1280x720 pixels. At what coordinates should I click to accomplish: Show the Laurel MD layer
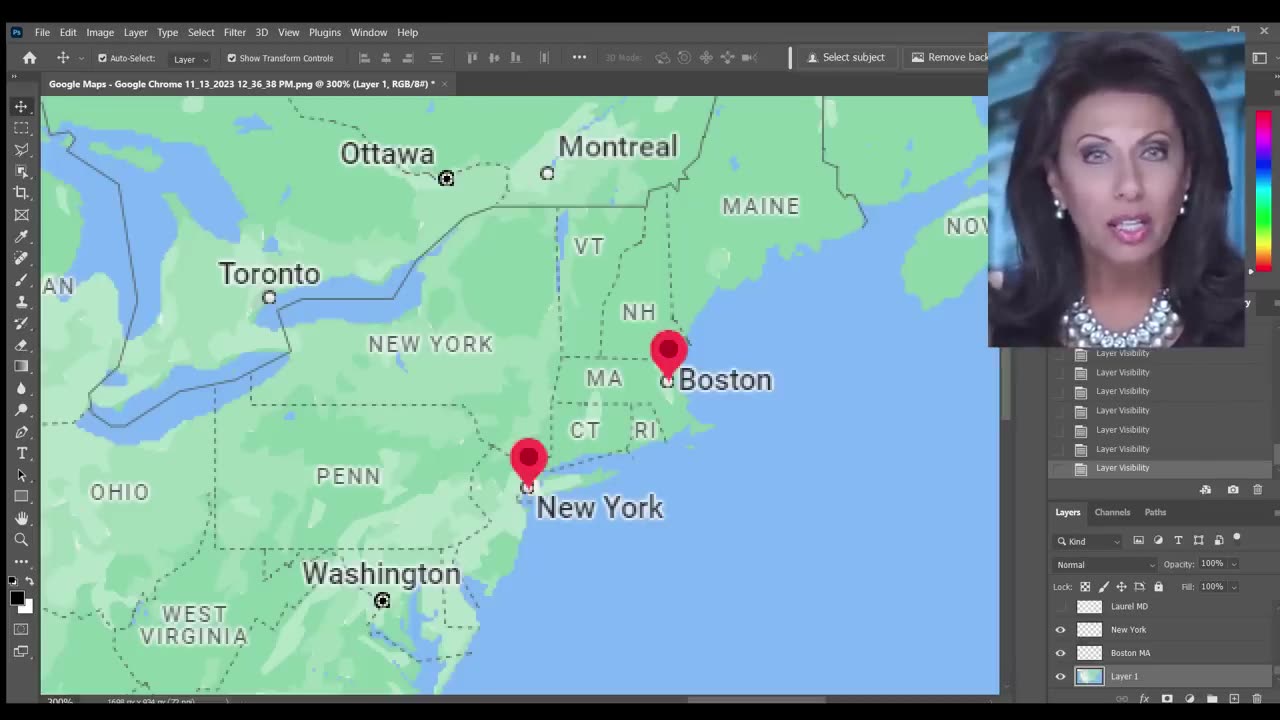coord(1060,606)
